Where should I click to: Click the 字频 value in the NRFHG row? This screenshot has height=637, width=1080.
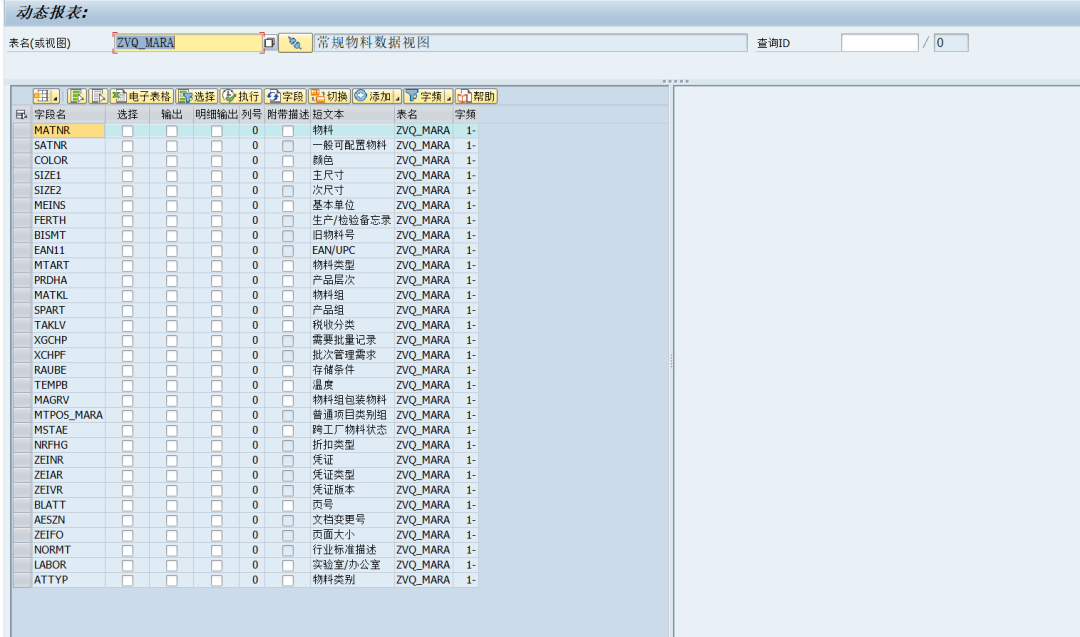(466, 445)
